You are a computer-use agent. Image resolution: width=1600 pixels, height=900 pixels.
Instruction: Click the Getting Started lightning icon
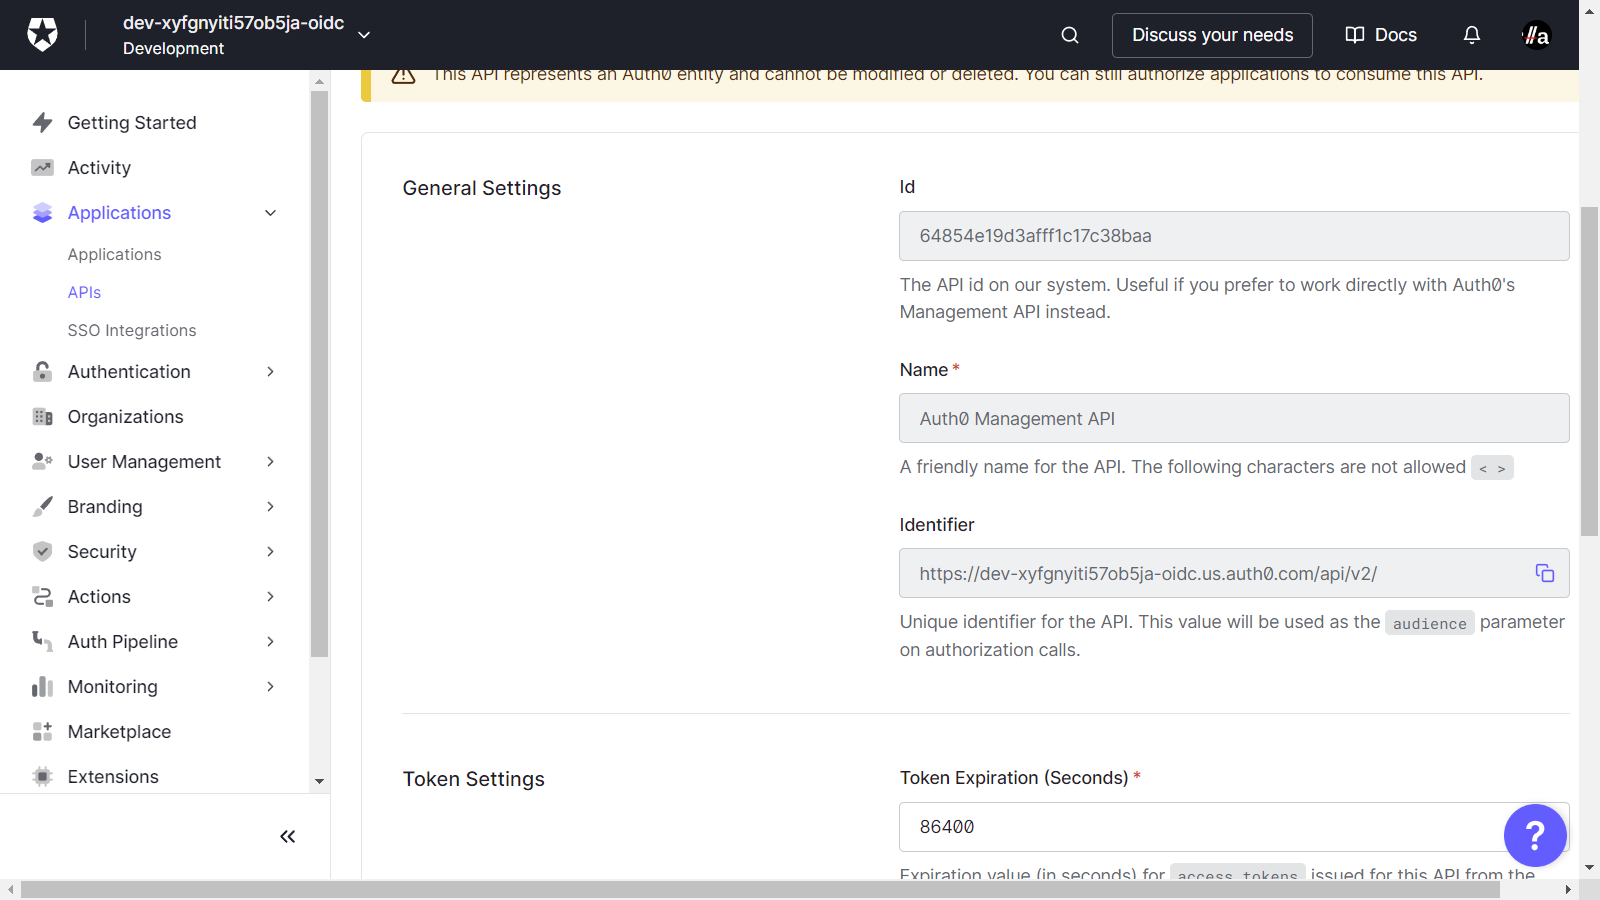pyautogui.click(x=42, y=123)
